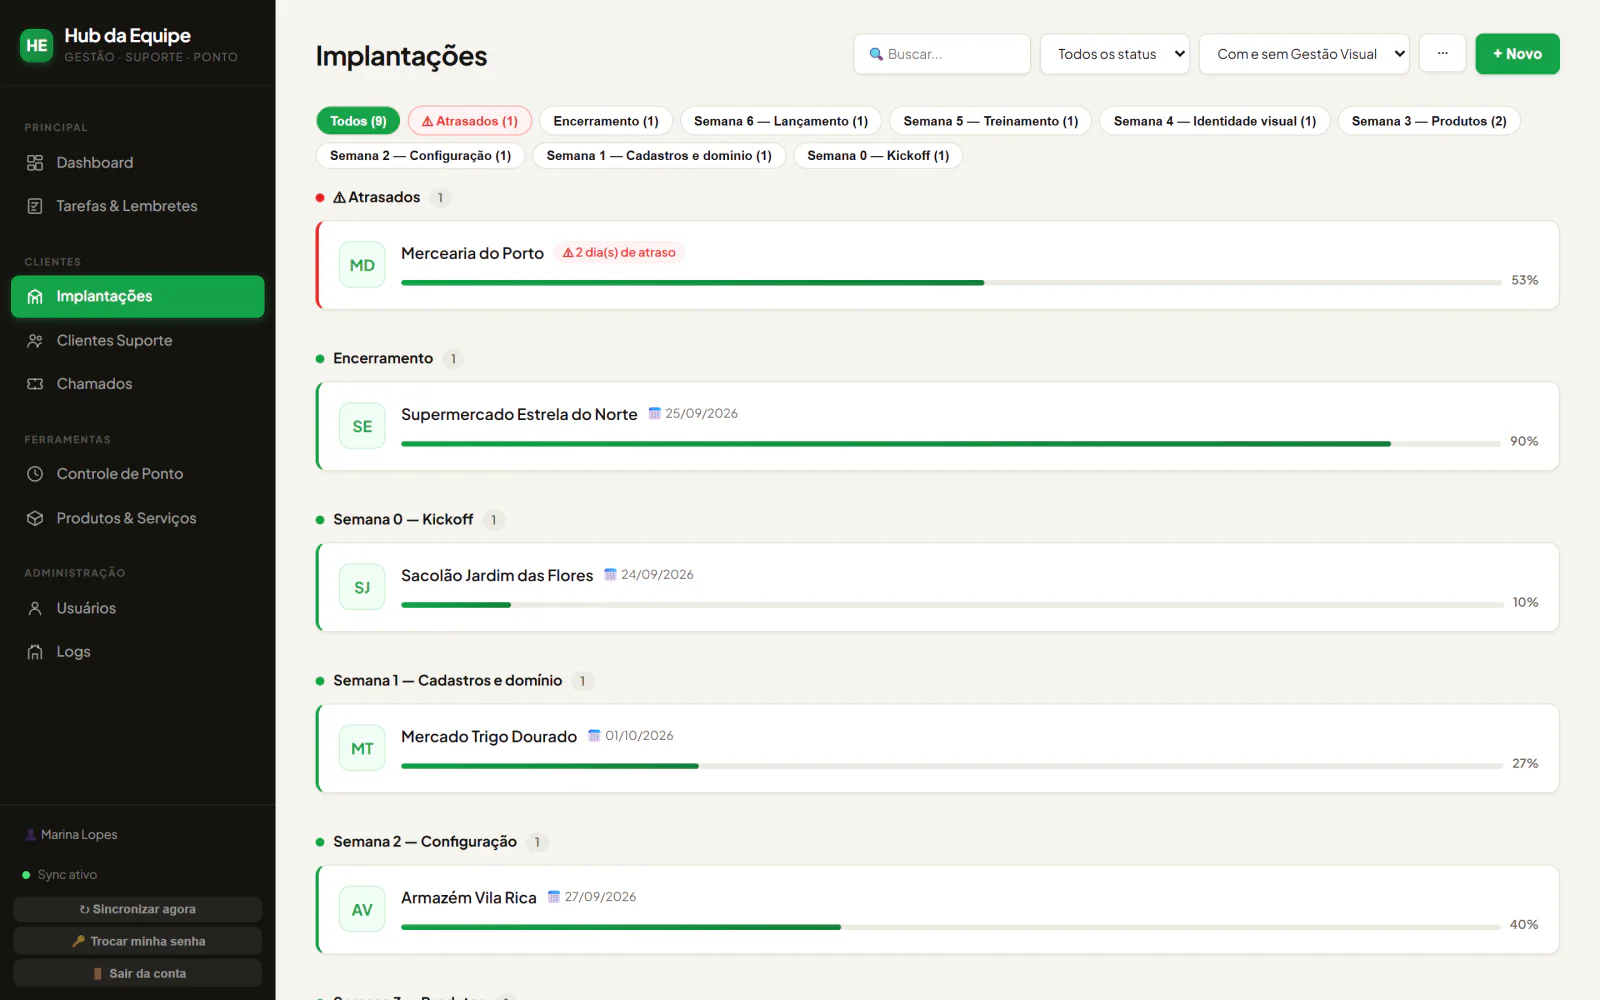Screen dimensions: 1600x1000
Task: Open the Com e sem Gestão Visual dropdown
Action: [1304, 54]
